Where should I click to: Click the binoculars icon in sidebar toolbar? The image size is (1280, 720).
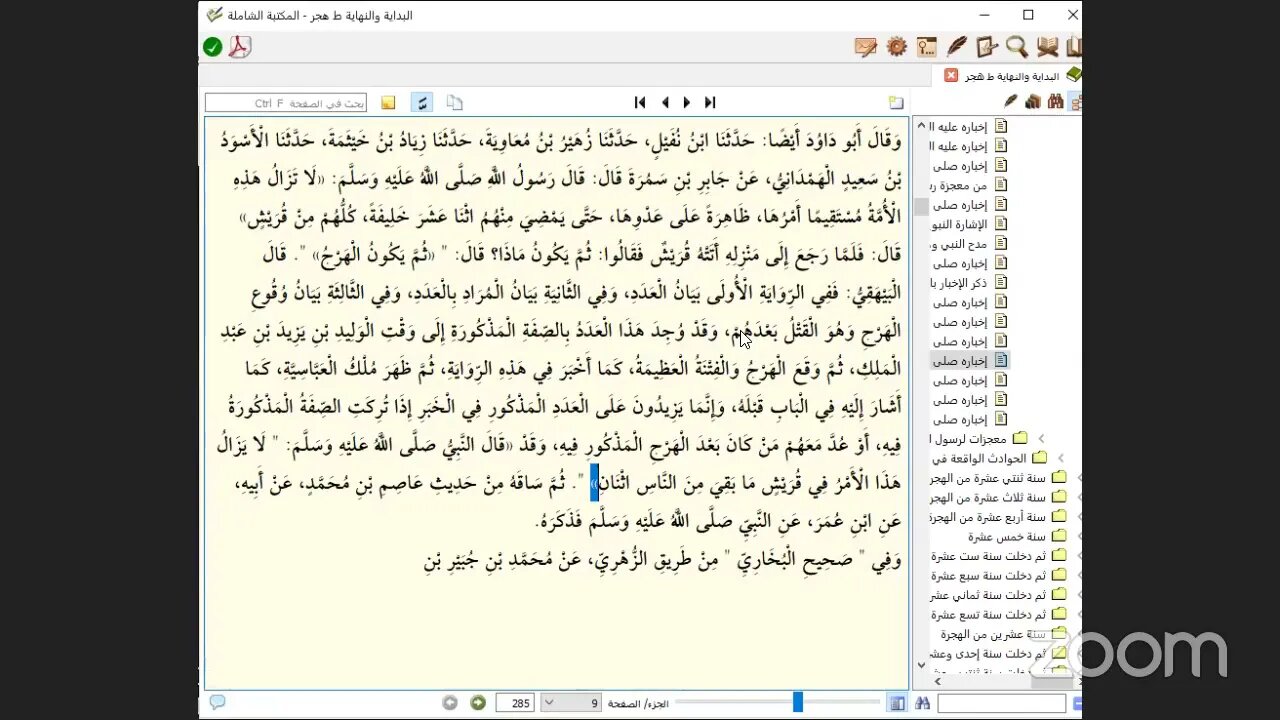1055,102
